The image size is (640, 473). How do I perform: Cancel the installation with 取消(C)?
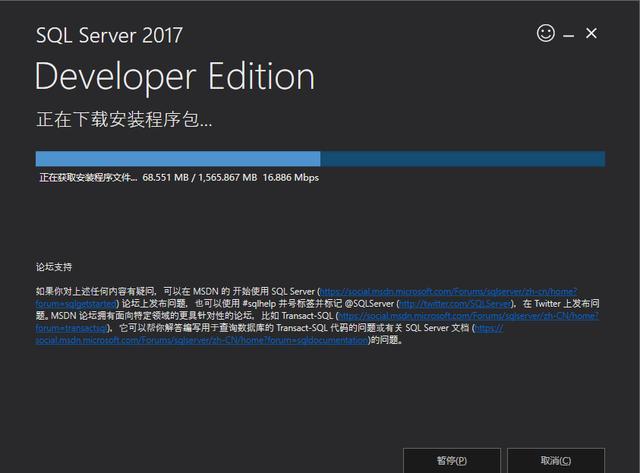click(x=556, y=460)
